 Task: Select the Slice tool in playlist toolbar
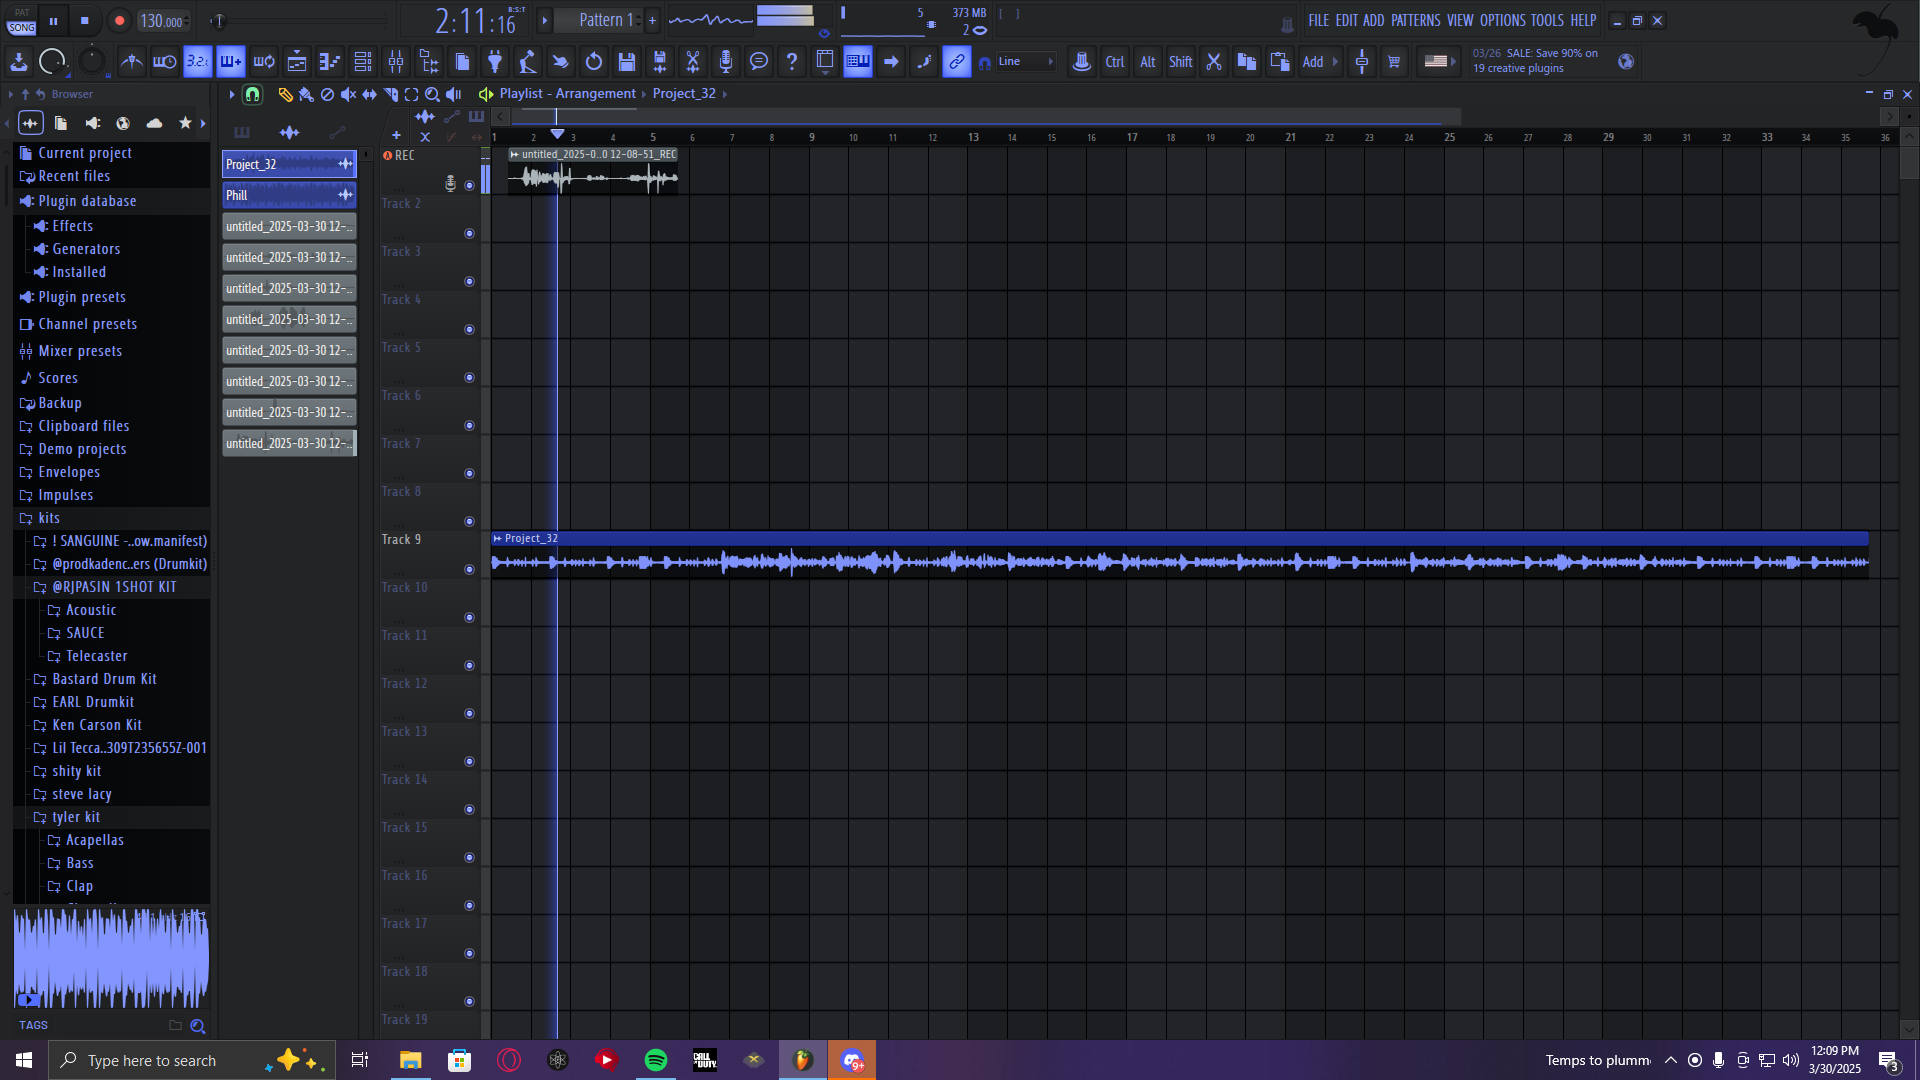pos(390,94)
